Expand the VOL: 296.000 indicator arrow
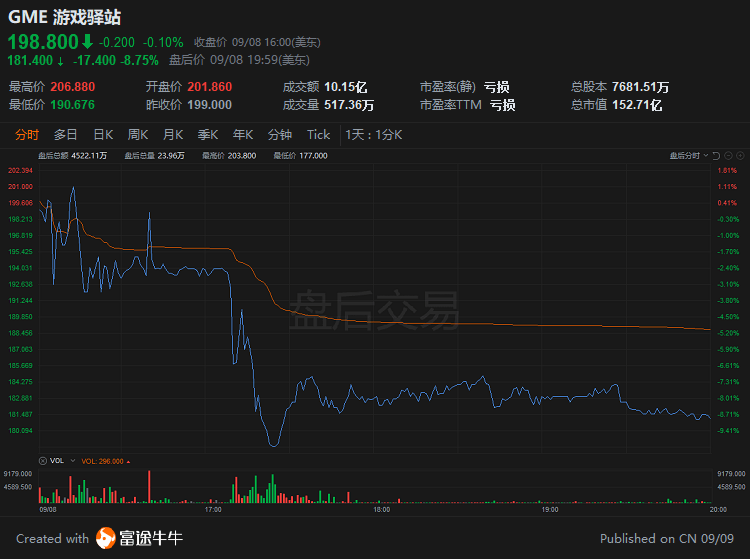The width and height of the screenshot is (750, 559). [128, 461]
